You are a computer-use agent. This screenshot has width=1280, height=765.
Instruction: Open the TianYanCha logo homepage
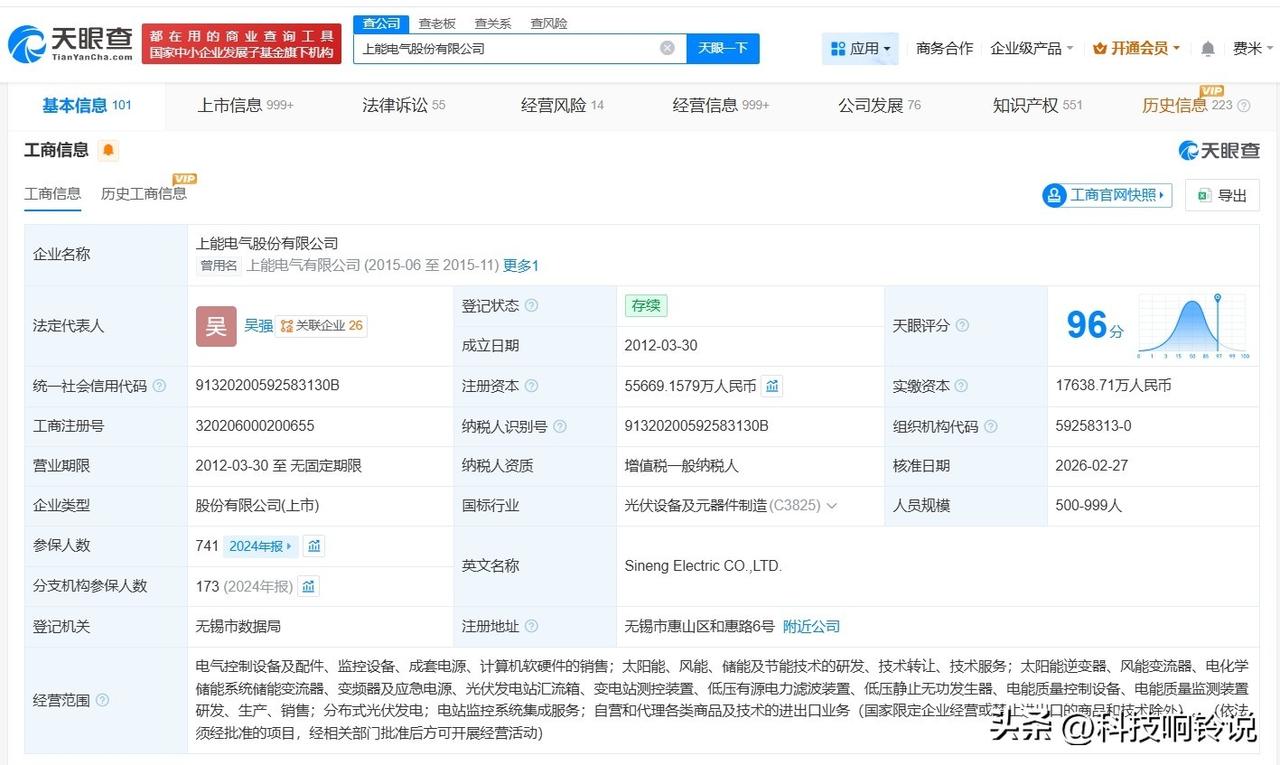click(x=70, y=44)
